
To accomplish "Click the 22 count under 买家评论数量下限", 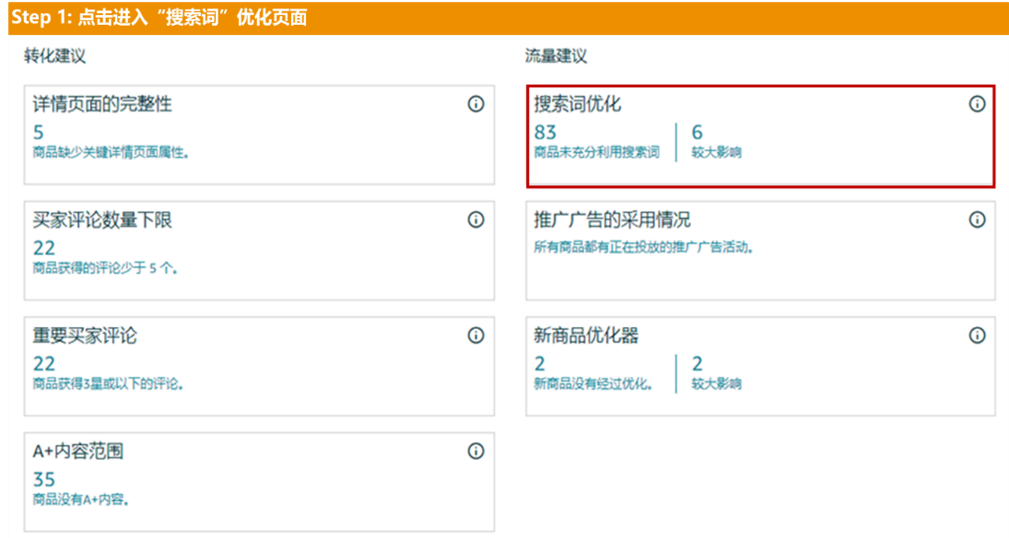I will (x=44, y=248).
